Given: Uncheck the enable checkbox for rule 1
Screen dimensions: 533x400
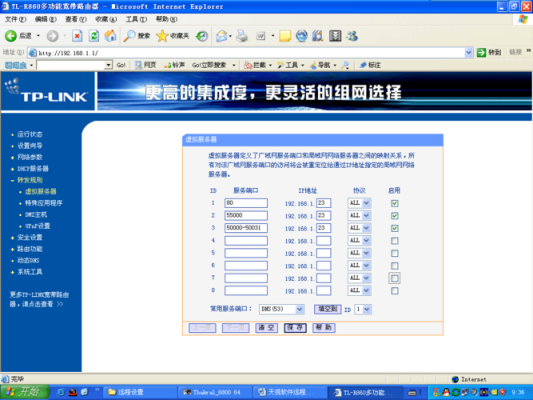Looking at the screenshot, I should (x=394, y=203).
